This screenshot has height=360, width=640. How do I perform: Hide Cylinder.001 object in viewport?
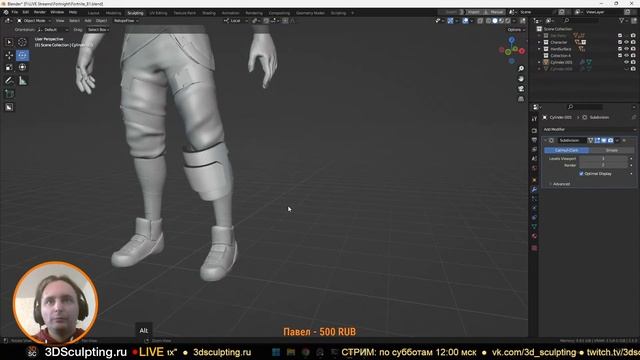tap(627, 62)
